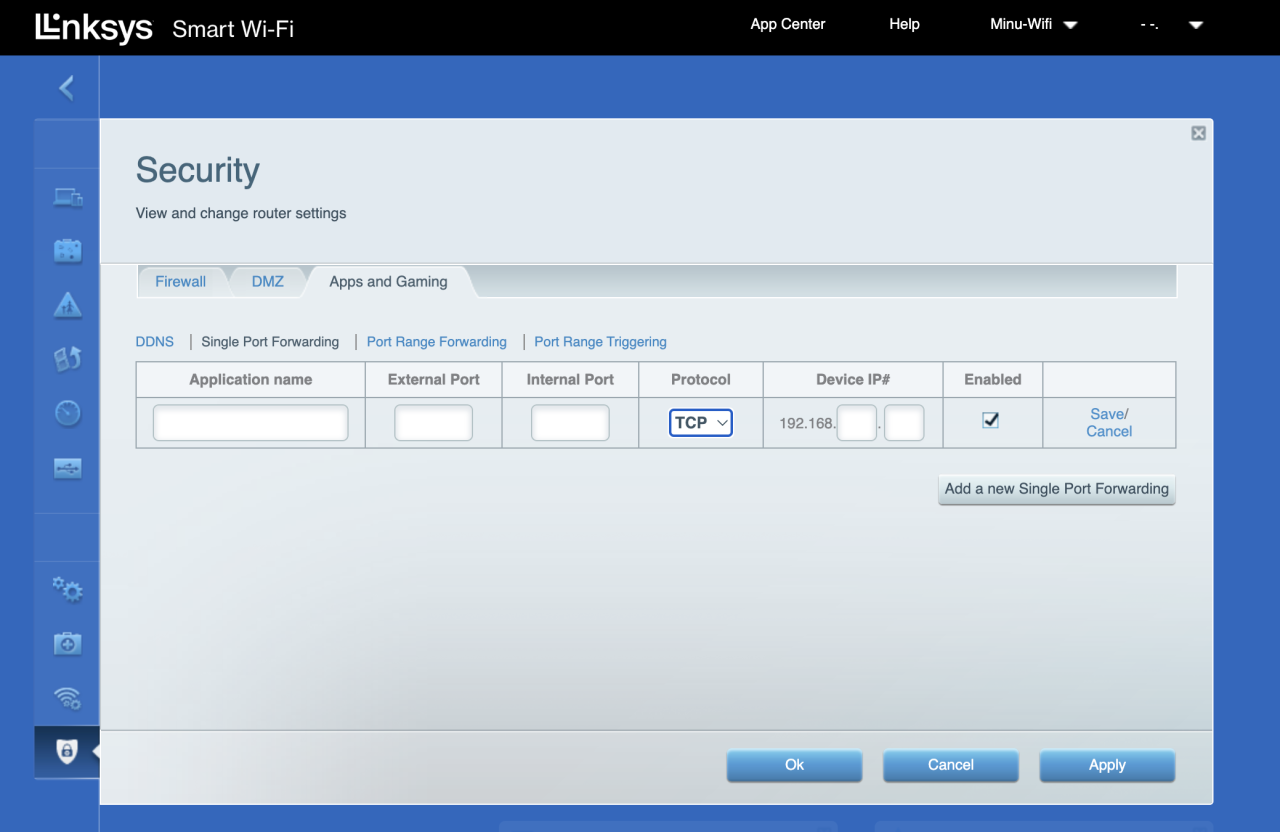Open the Protocol dropdown

click(x=700, y=422)
